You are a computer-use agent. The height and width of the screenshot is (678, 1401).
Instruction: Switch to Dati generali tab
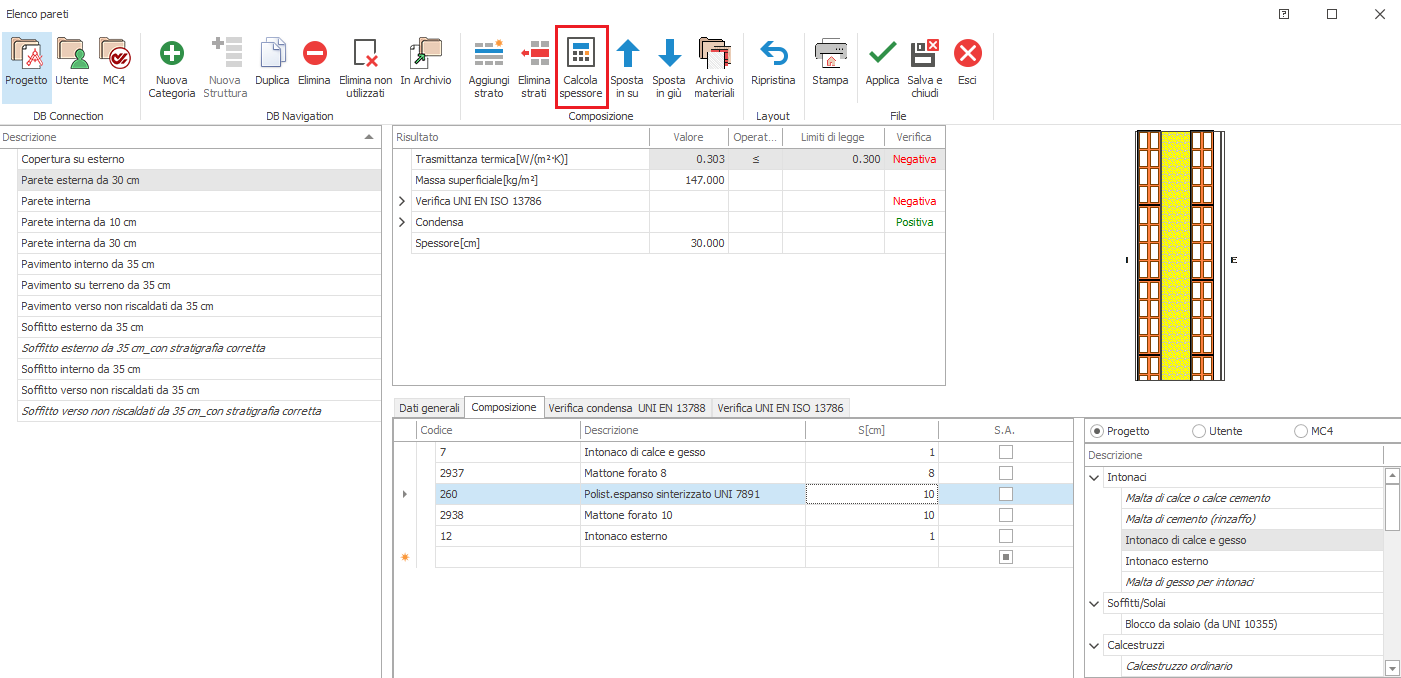coord(429,408)
